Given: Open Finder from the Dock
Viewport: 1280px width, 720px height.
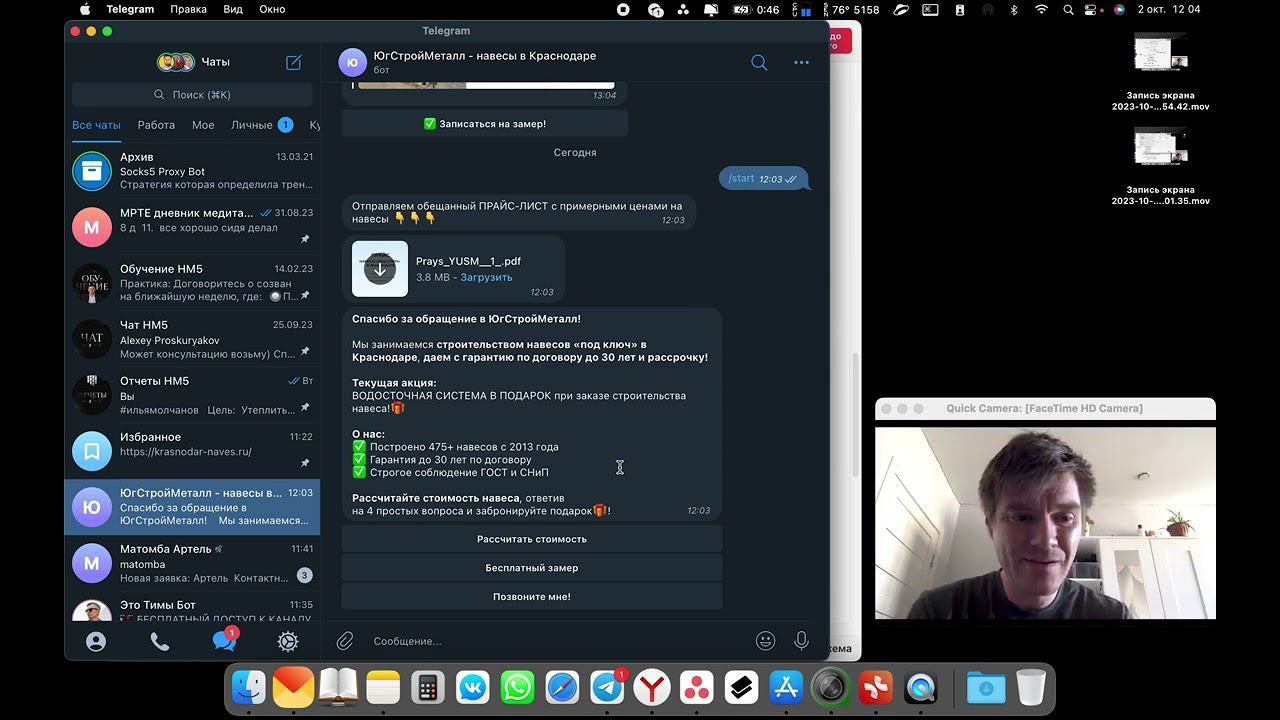Looking at the screenshot, I should (x=249, y=688).
